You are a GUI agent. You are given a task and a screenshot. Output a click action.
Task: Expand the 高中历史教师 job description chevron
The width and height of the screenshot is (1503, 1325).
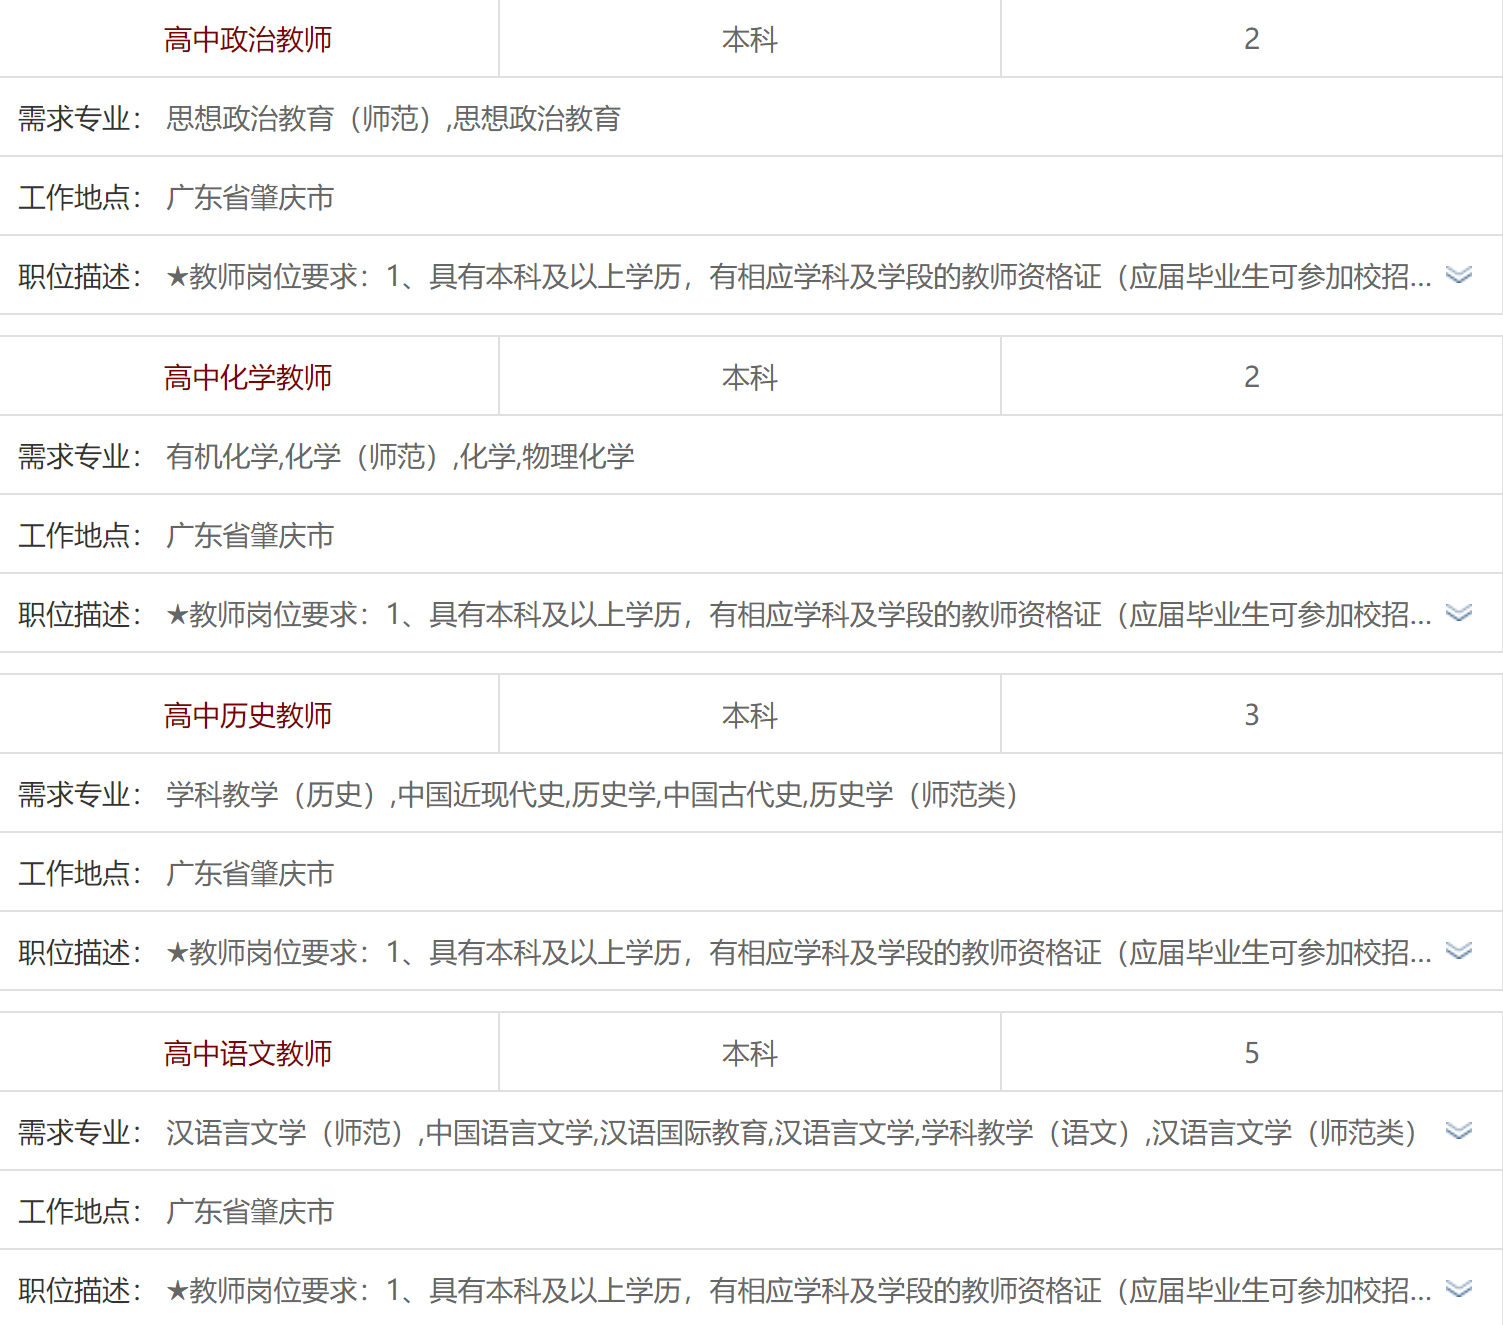pos(1459,951)
